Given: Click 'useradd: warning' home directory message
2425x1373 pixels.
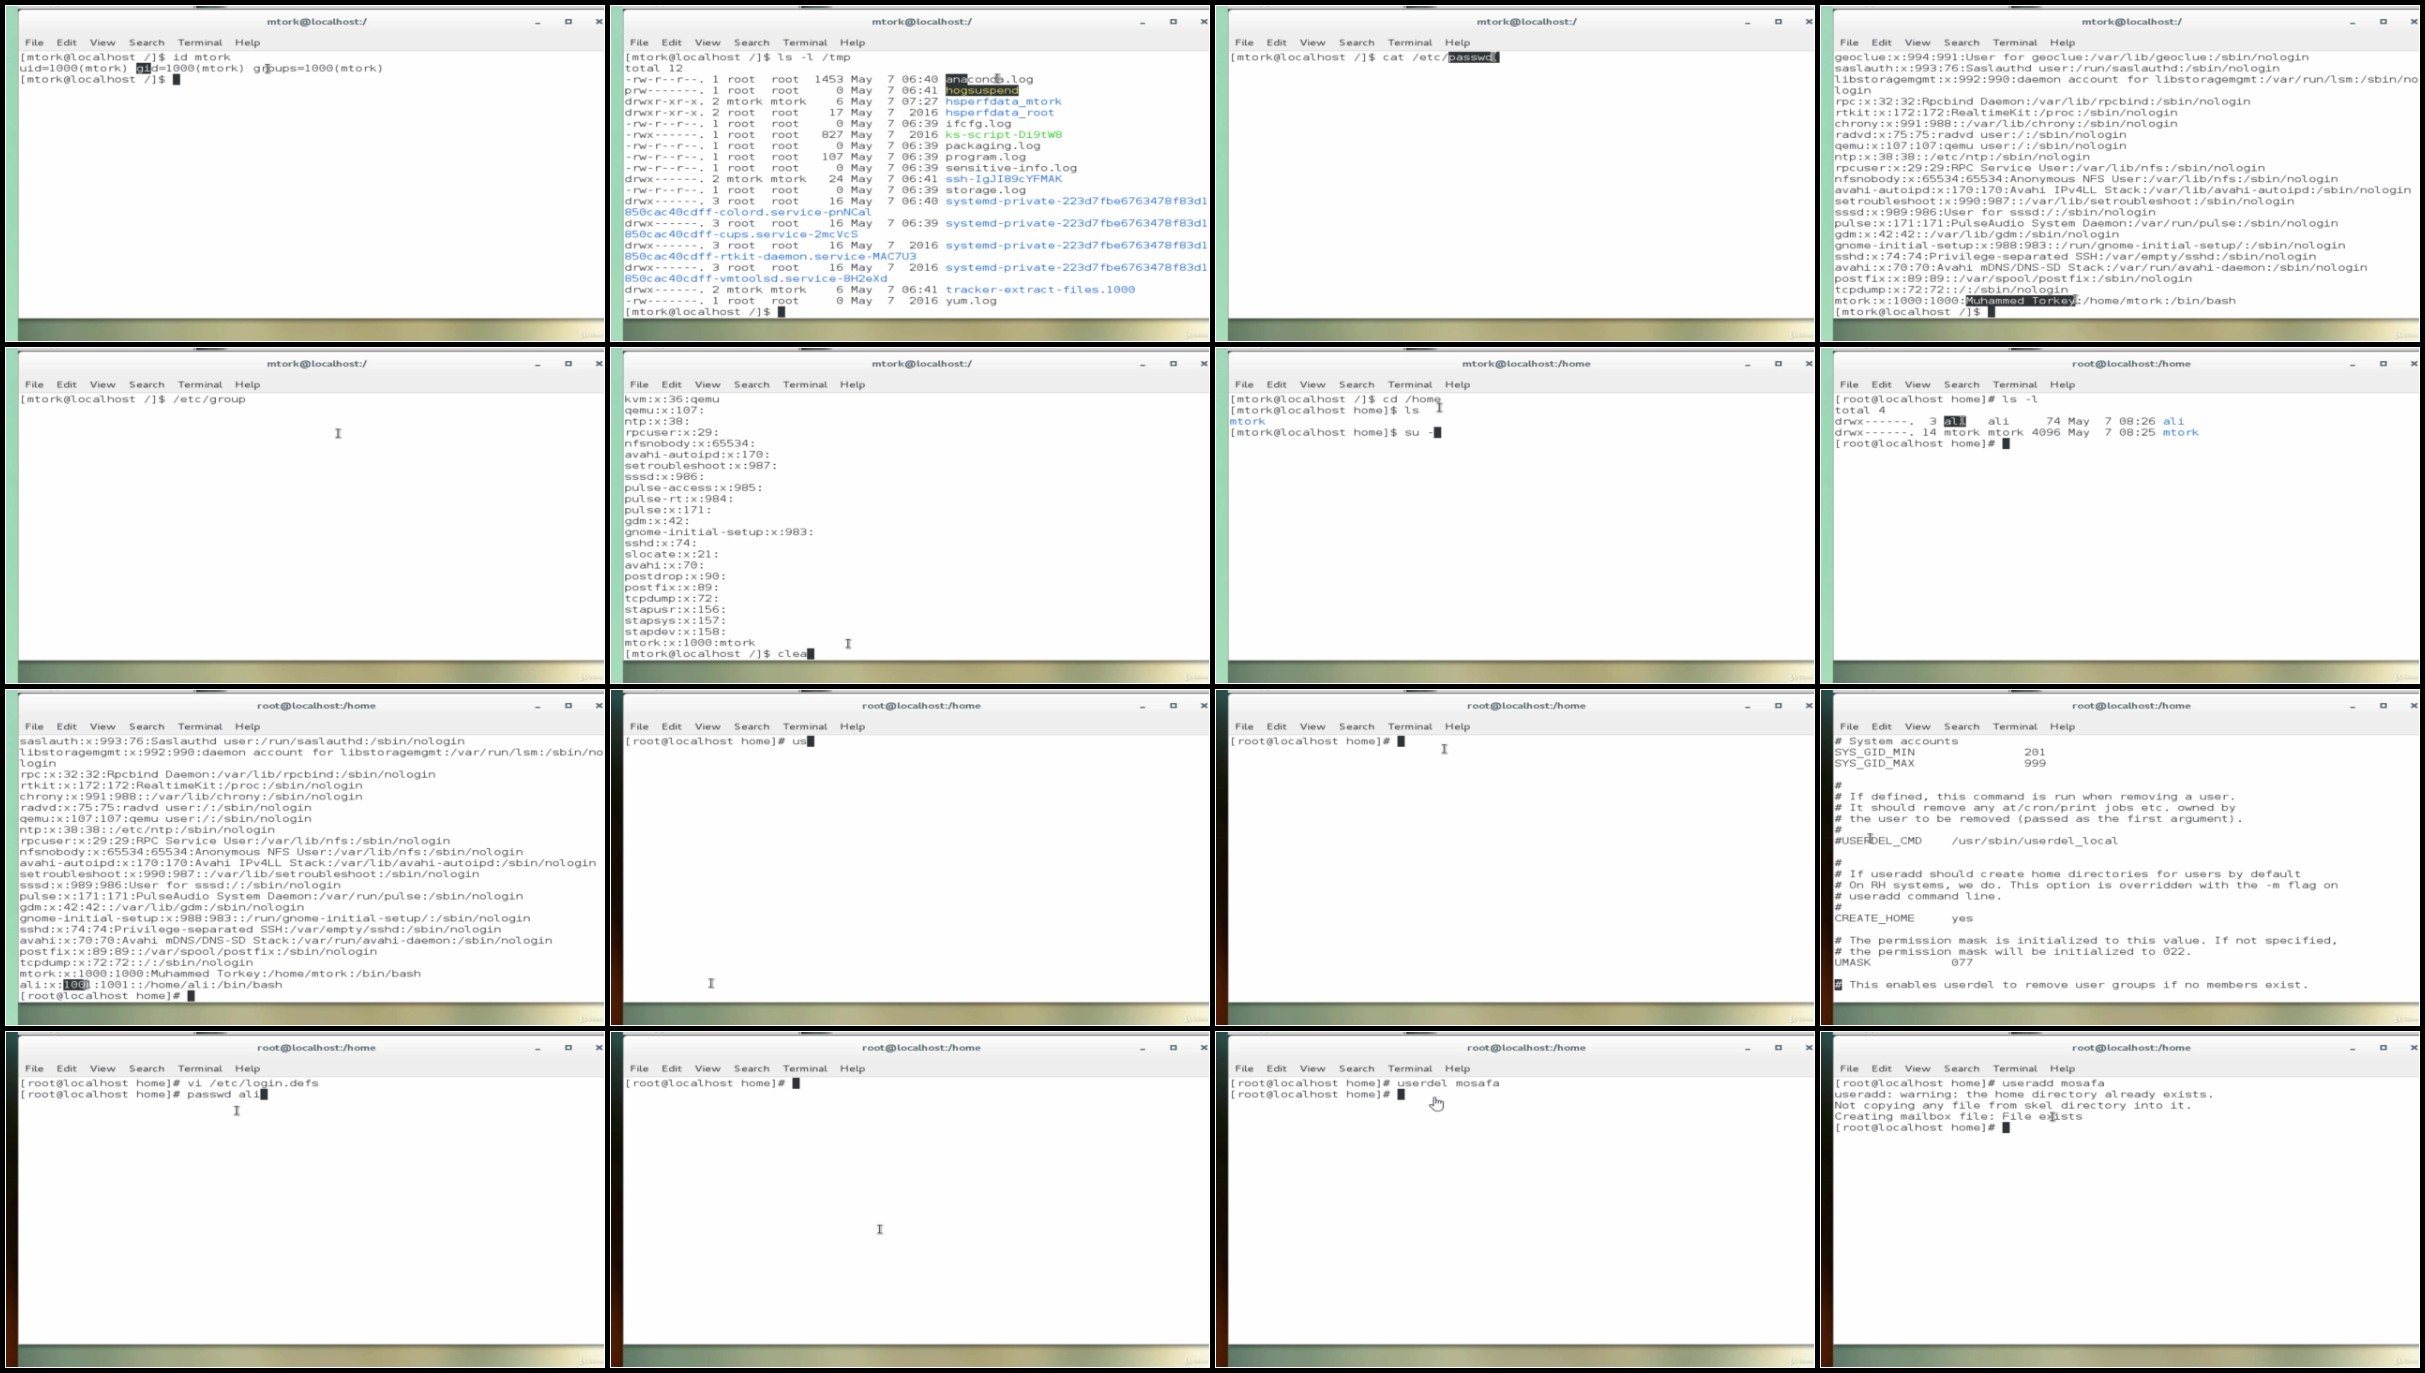Looking at the screenshot, I should point(2023,1094).
